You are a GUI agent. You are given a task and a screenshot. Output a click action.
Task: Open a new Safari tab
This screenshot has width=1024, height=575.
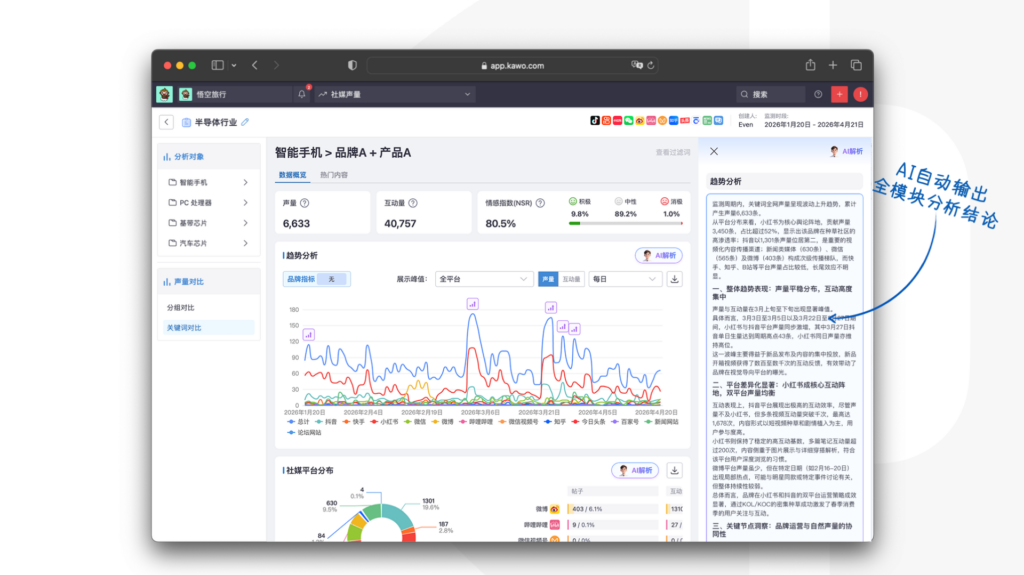833,65
